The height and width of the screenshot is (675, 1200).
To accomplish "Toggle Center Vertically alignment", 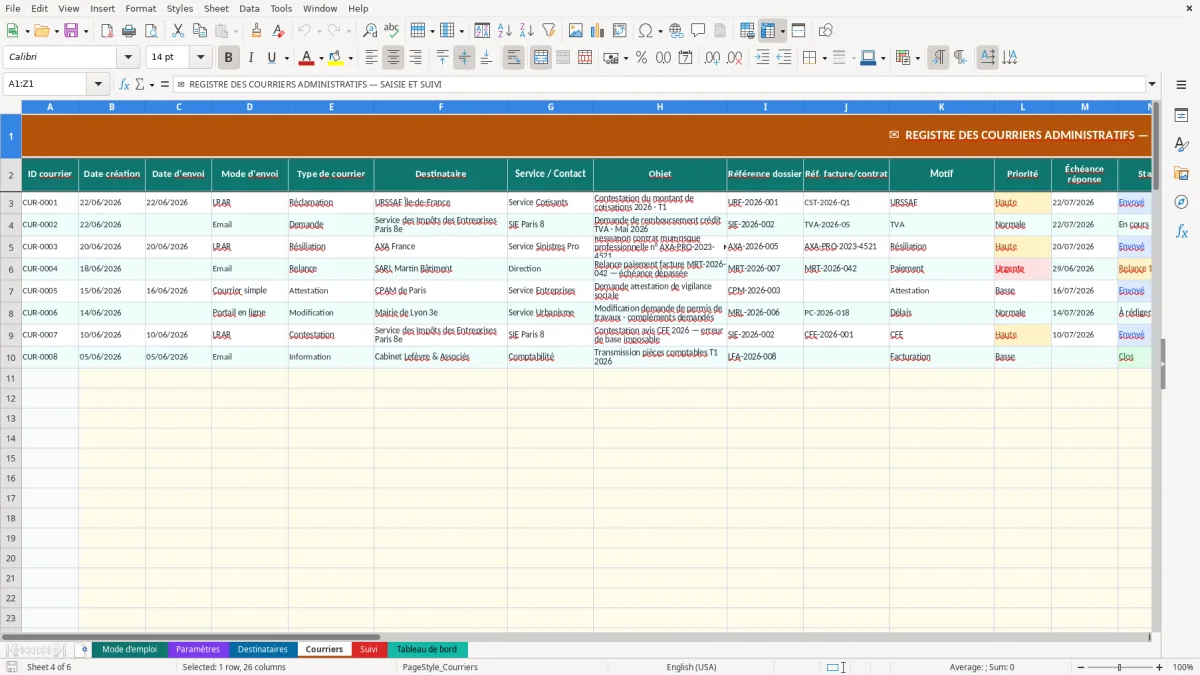I will pos(464,58).
